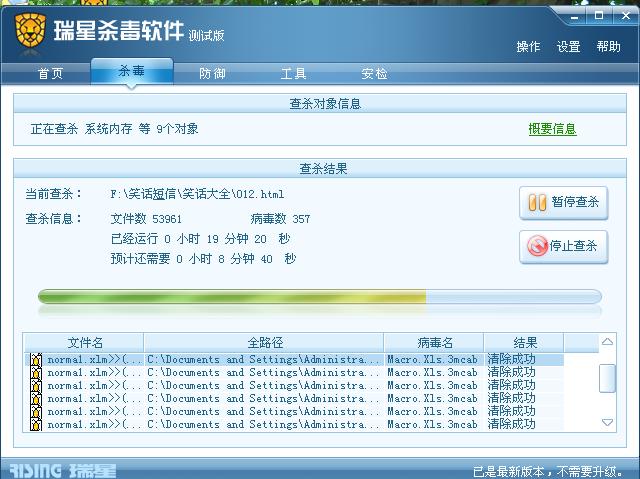Sort by 全路径 column header

click(x=264, y=342)
